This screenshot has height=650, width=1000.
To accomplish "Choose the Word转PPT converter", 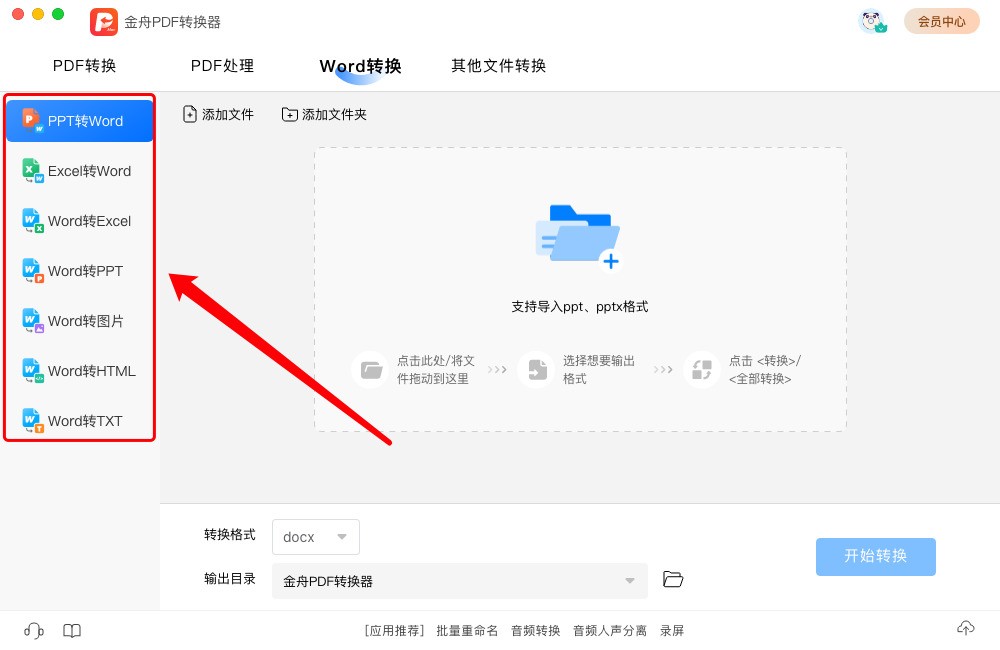I will [x=79, y=270].
